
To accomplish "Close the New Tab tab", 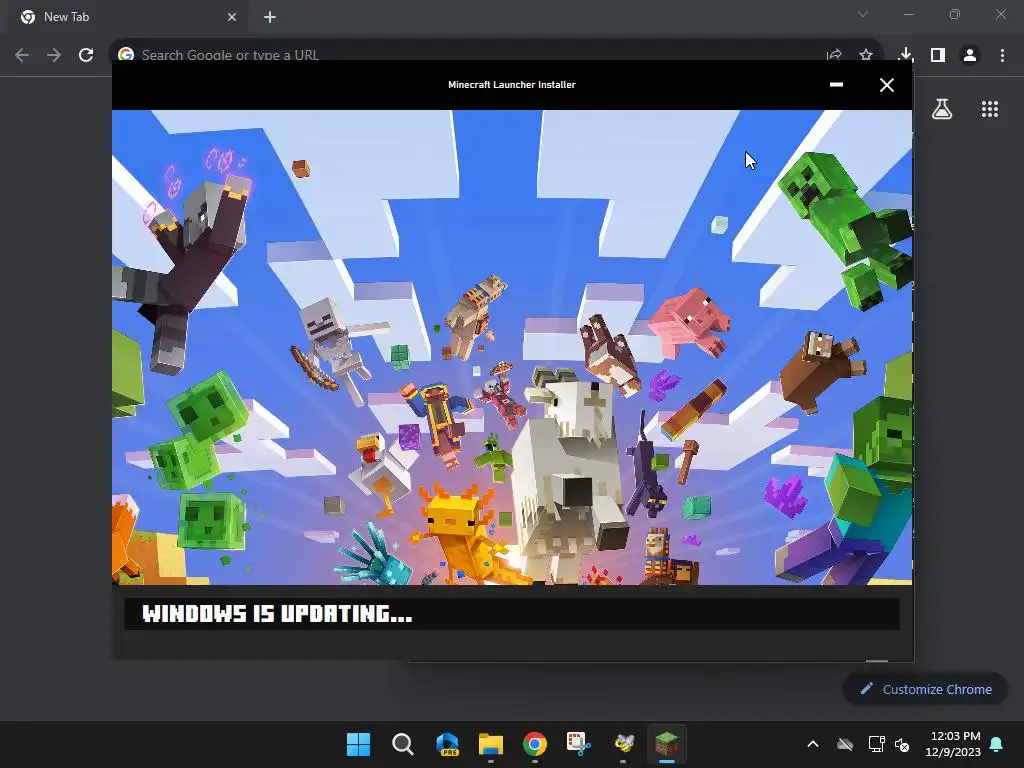I will pos(232,17).
